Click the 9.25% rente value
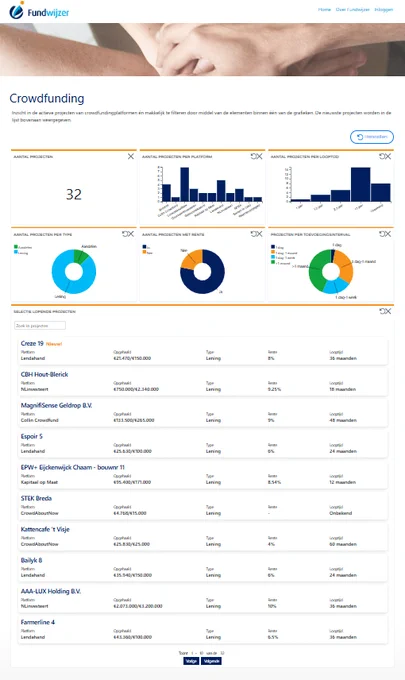 pyautogui.click(x=274, y=389)
